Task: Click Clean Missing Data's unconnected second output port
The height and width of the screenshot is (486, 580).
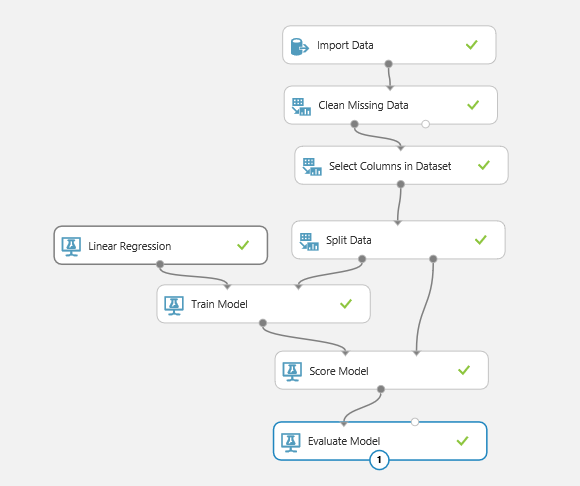Action: tap(425, 124)
